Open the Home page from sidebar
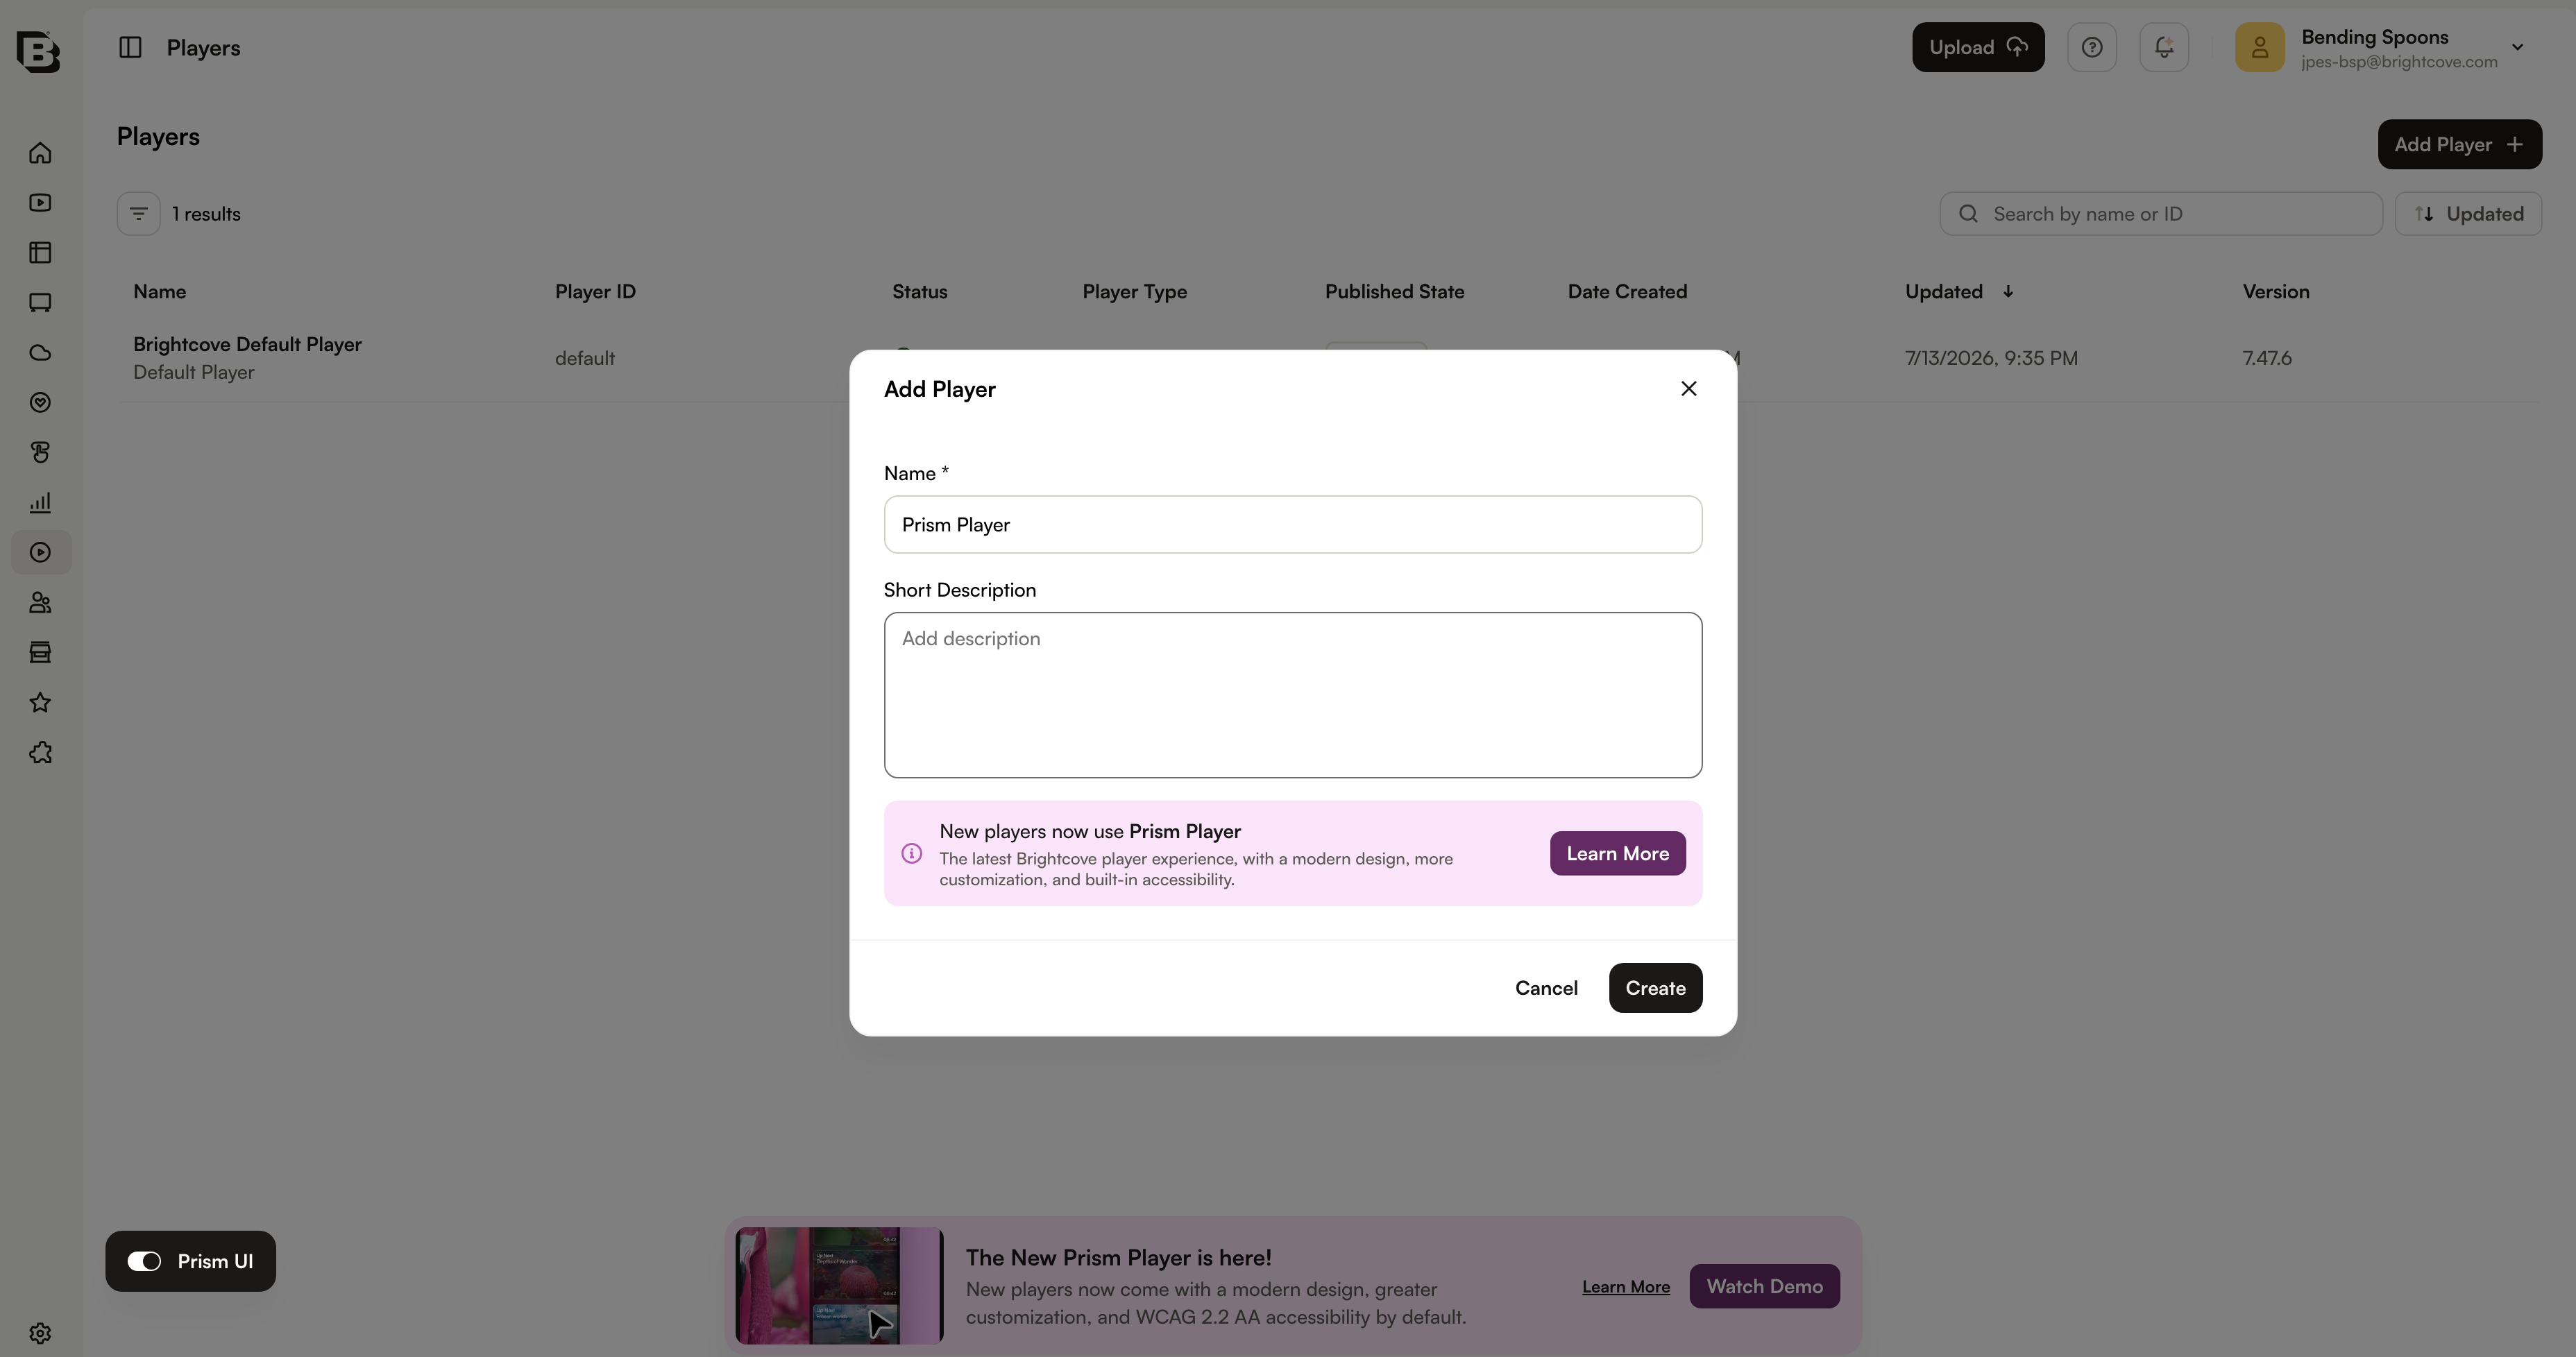The image size is (2576, 1357). point(40,153)
